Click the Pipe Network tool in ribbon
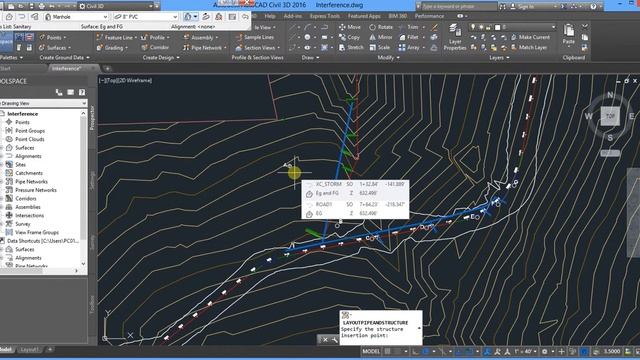Viewport: 640px width, 360px height. coord(204,48)
